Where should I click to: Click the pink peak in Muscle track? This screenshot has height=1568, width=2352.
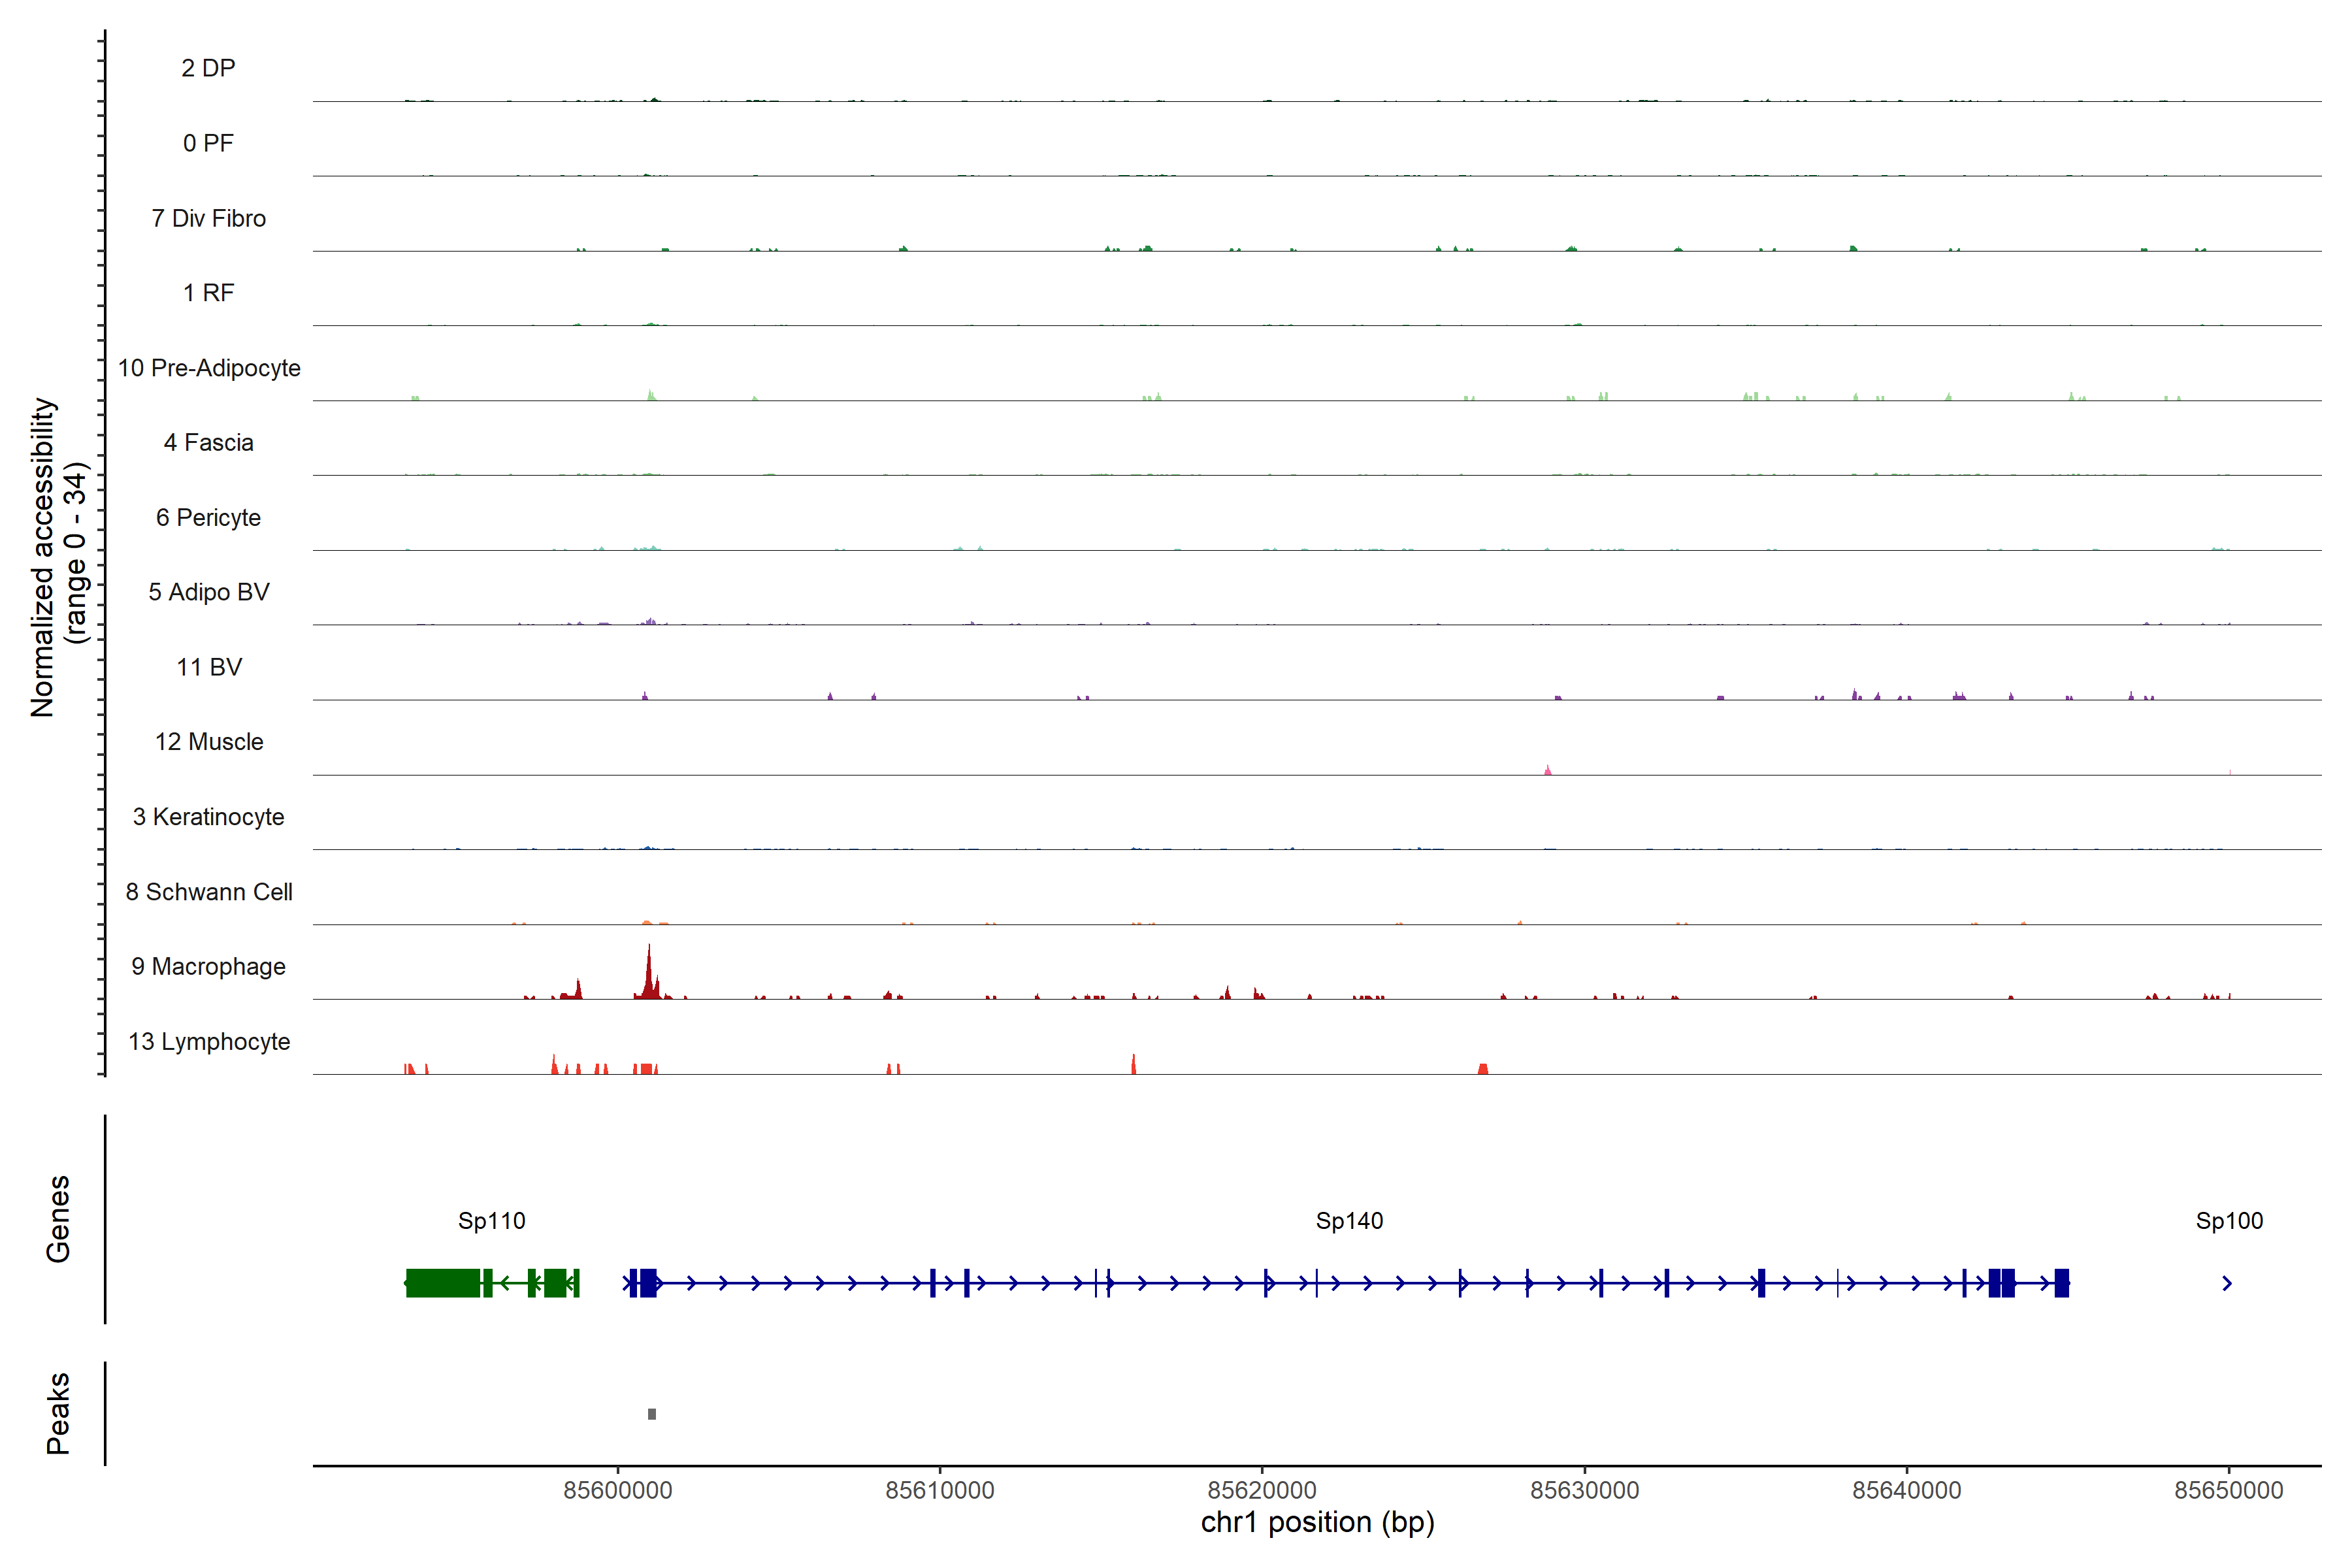pos(1548,770)
